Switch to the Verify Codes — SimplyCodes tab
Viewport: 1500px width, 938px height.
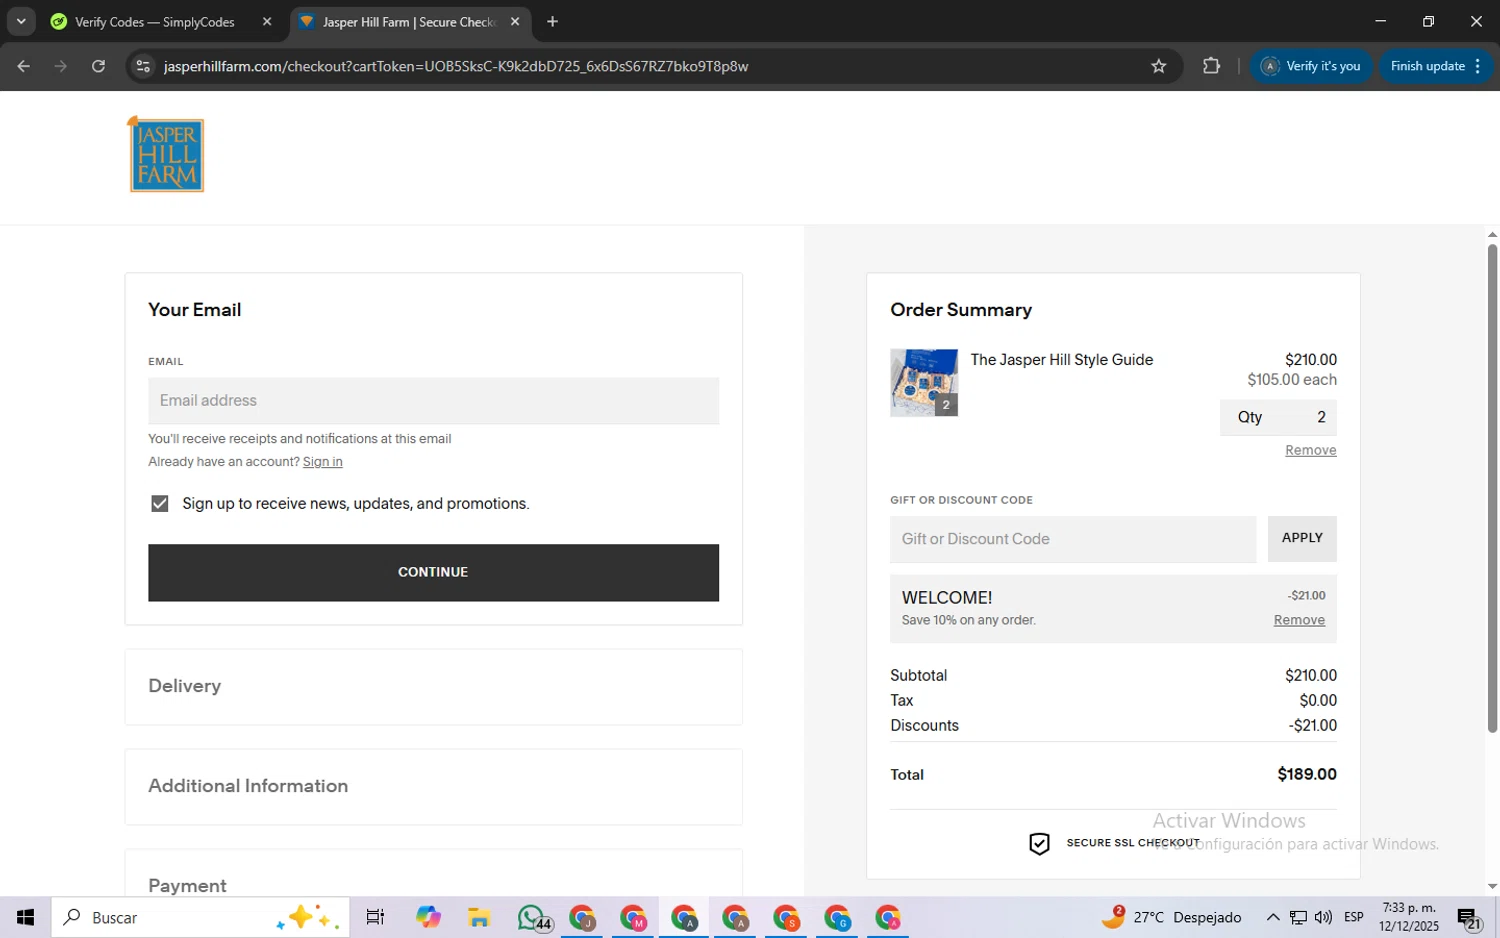[x=155, y=22]
